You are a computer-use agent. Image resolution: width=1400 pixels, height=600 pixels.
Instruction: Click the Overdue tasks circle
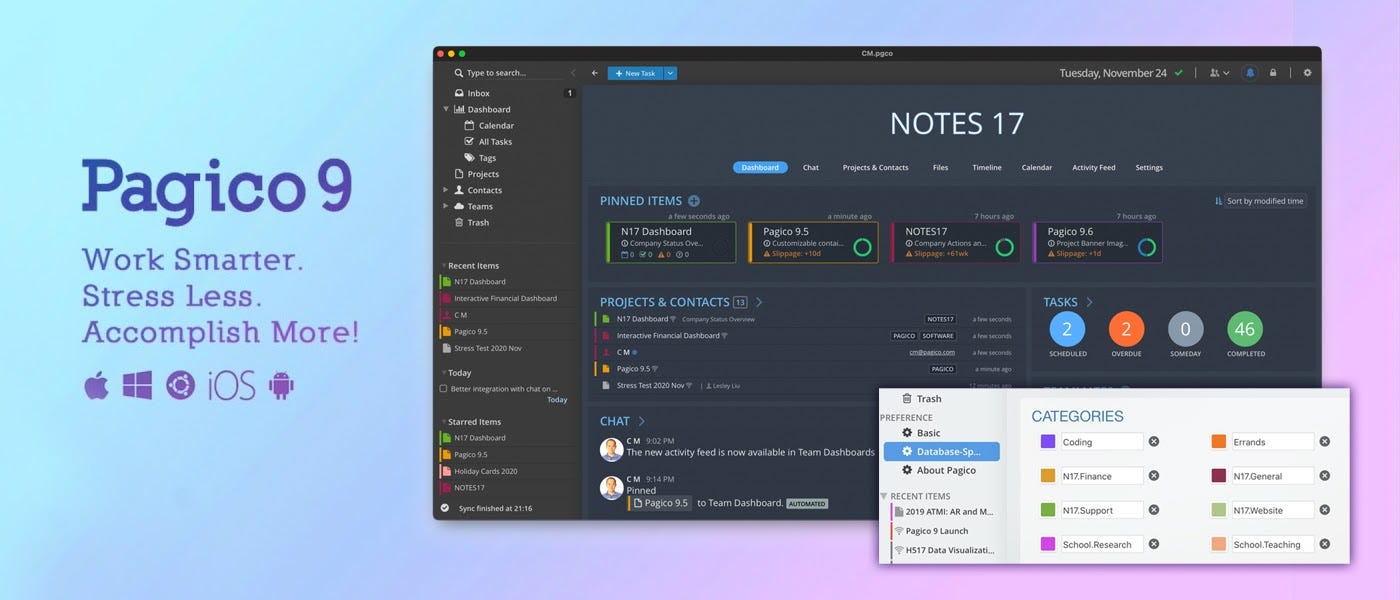1126,329
